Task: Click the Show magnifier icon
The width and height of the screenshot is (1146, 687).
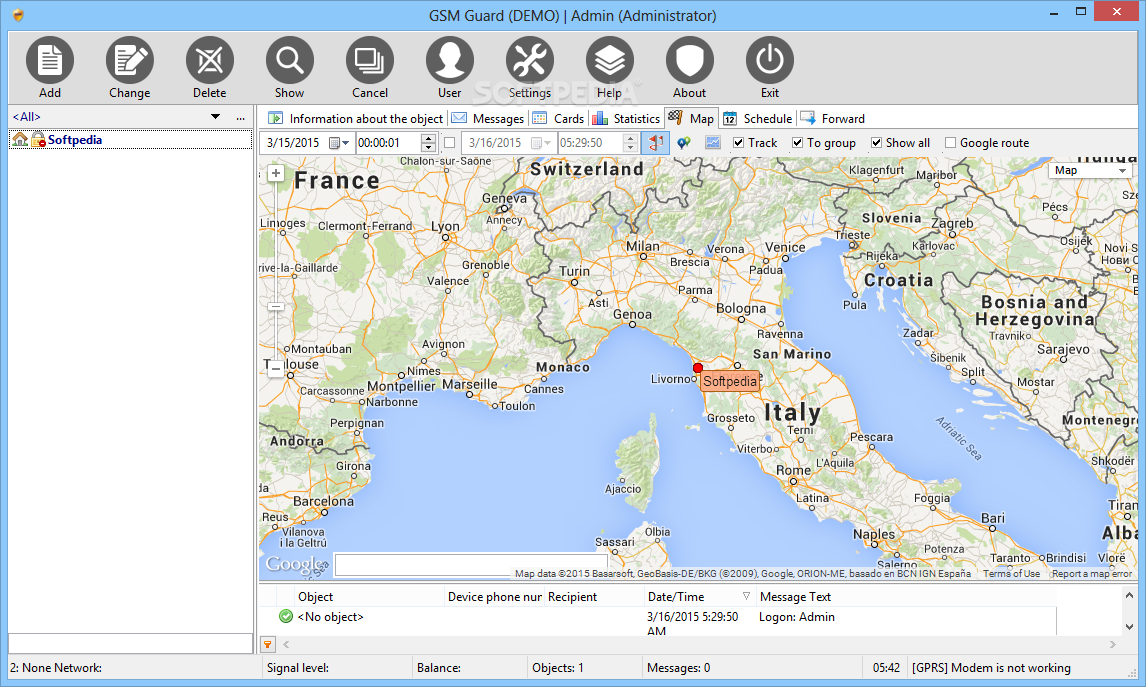Action: point(289,60)
